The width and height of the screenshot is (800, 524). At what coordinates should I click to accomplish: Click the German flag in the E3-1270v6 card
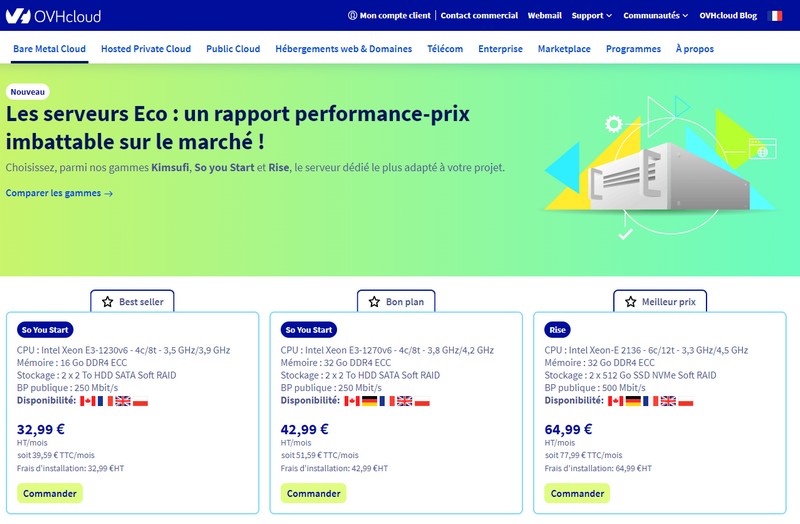(369, 401)
